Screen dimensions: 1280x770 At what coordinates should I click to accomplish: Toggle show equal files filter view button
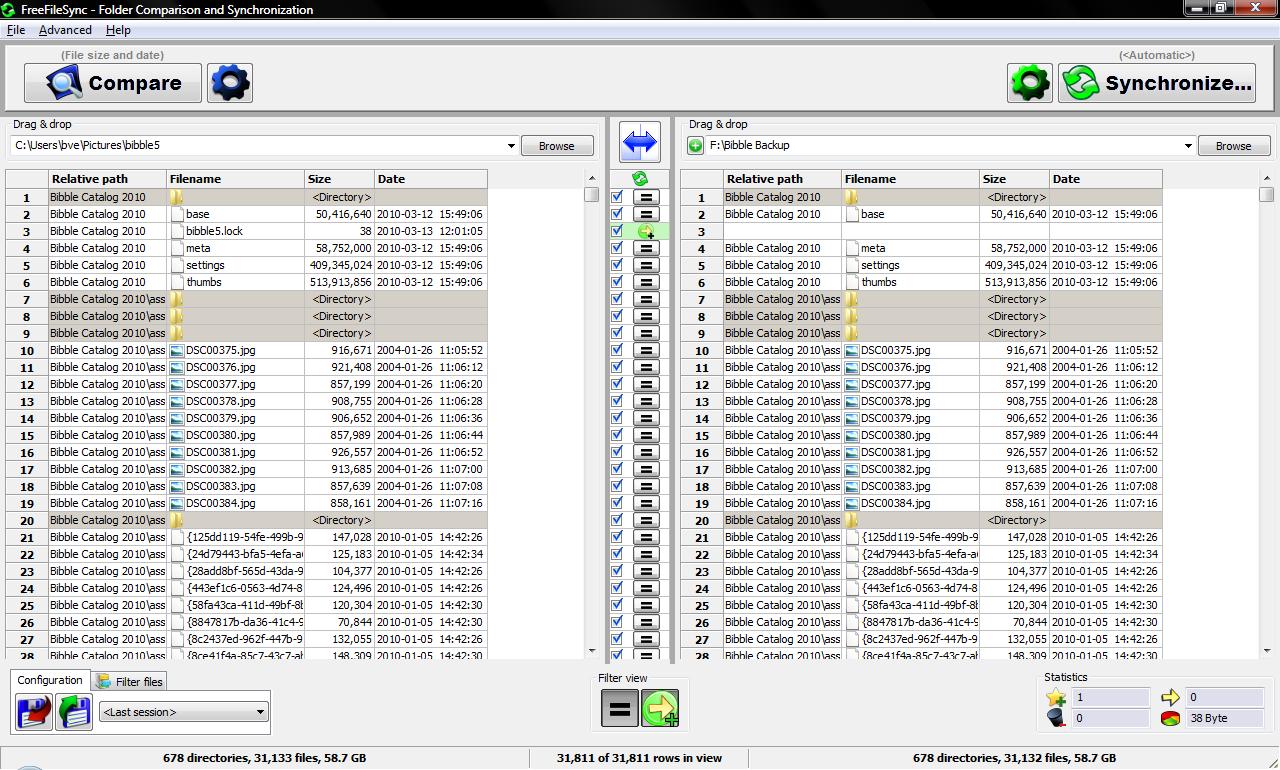(x=619, y=709)
